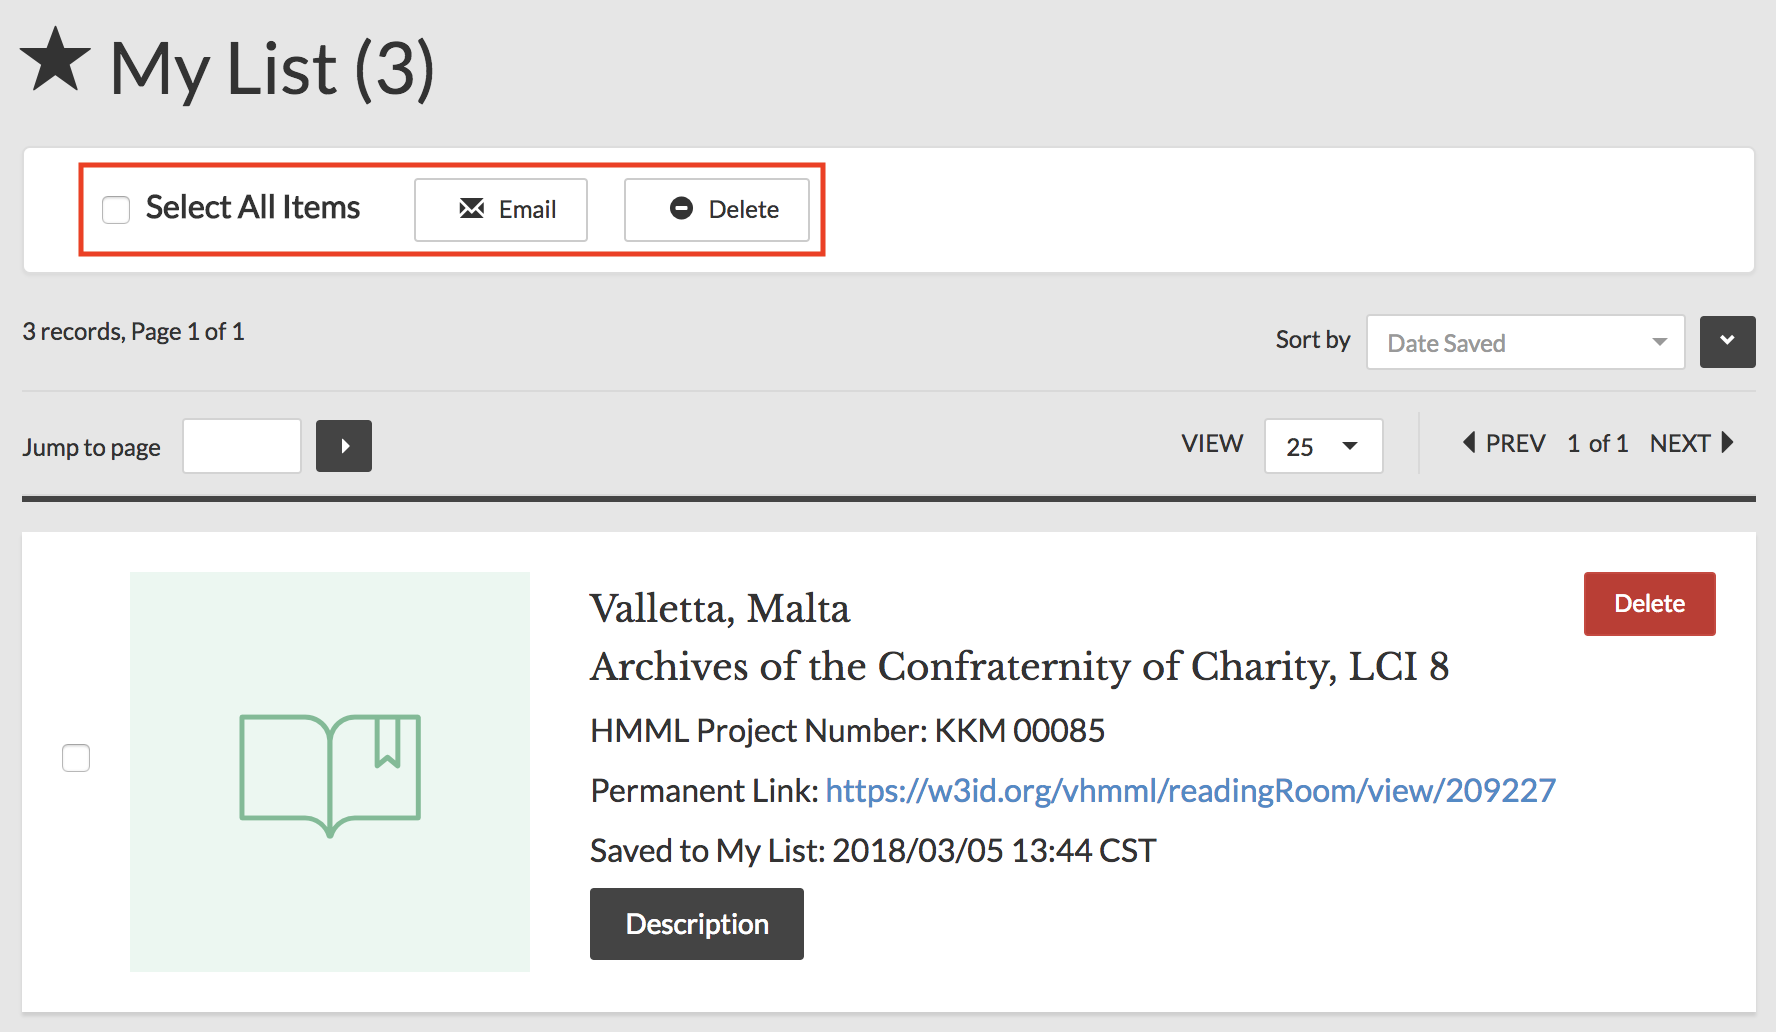The image size is (1776, 1032).
Task: Open the w3id.org permanent link
Action: click(x=1190, y=791)
